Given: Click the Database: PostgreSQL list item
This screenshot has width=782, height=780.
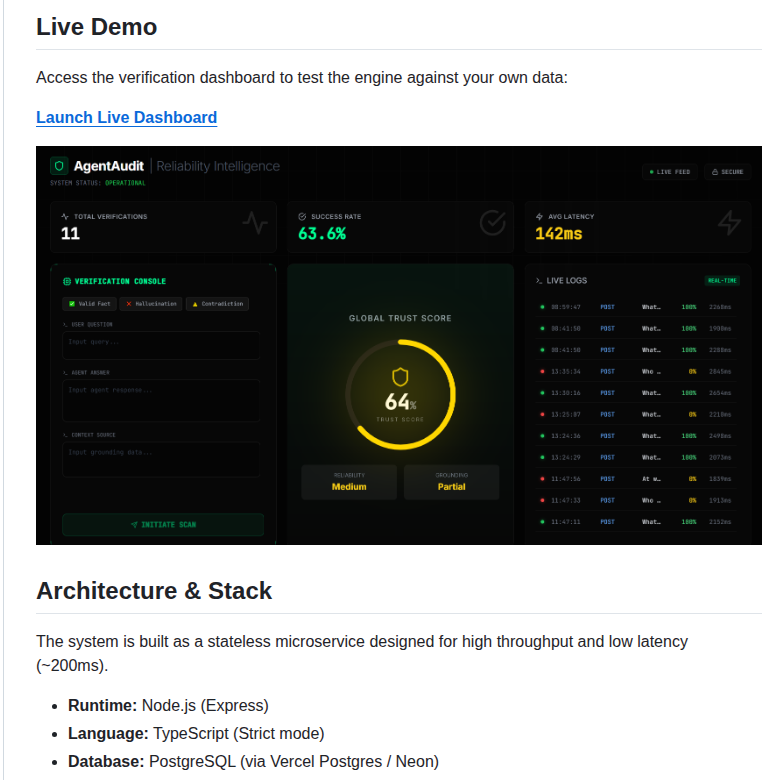Looking at the screenshot, I should click(253, 762).
